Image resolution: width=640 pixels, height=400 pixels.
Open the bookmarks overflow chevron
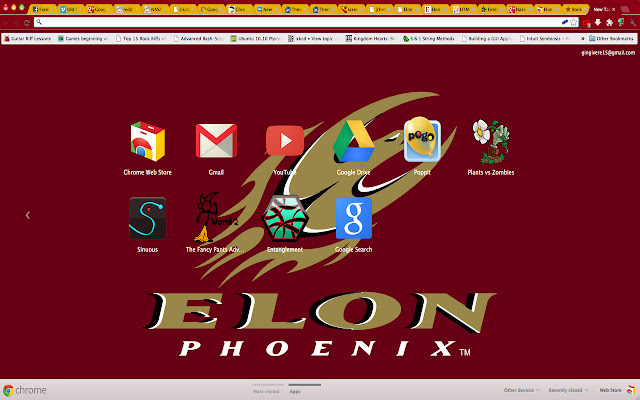(583, 39)
